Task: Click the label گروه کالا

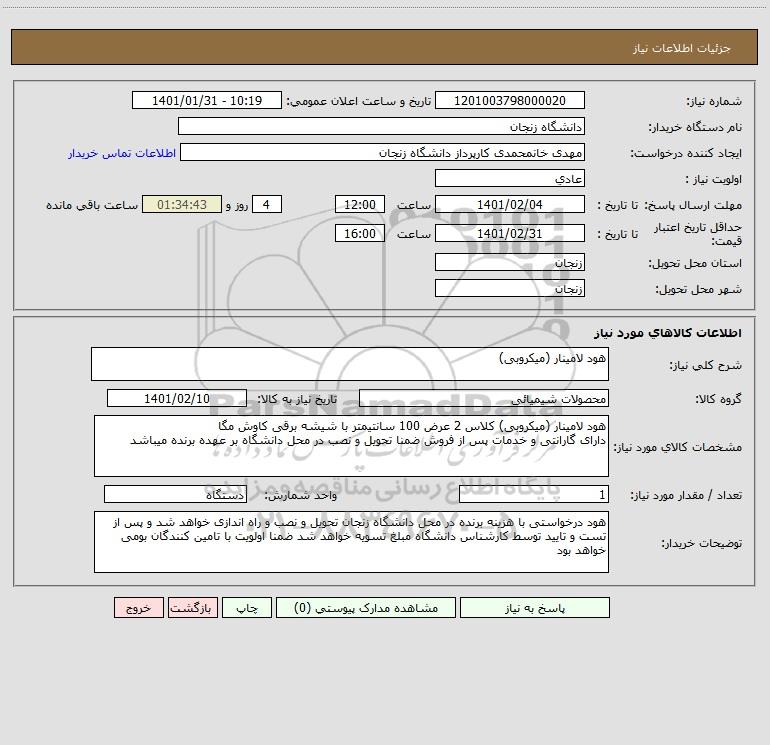Action: (718, 399)
